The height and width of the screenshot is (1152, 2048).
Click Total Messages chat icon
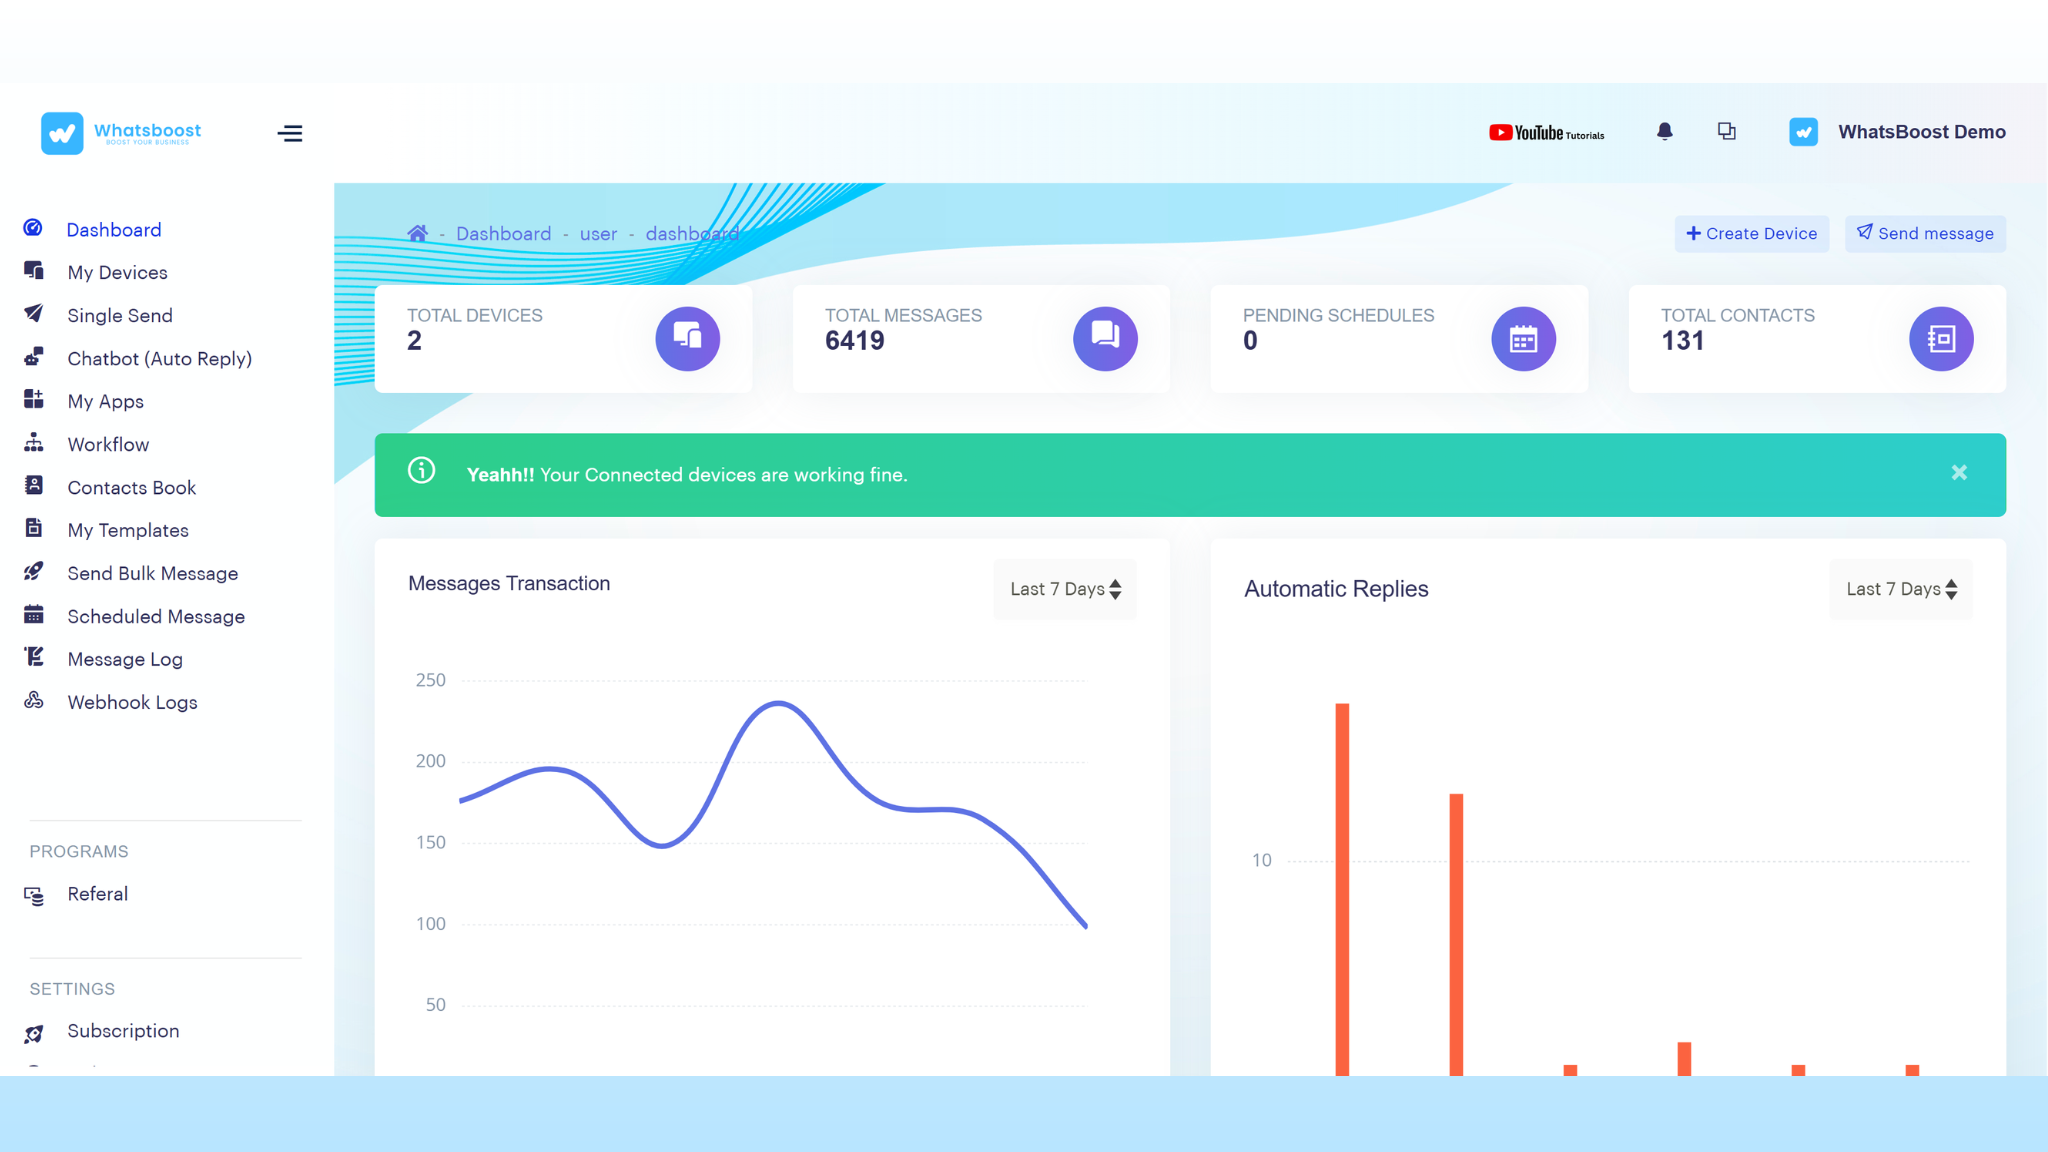(1105, 339)
